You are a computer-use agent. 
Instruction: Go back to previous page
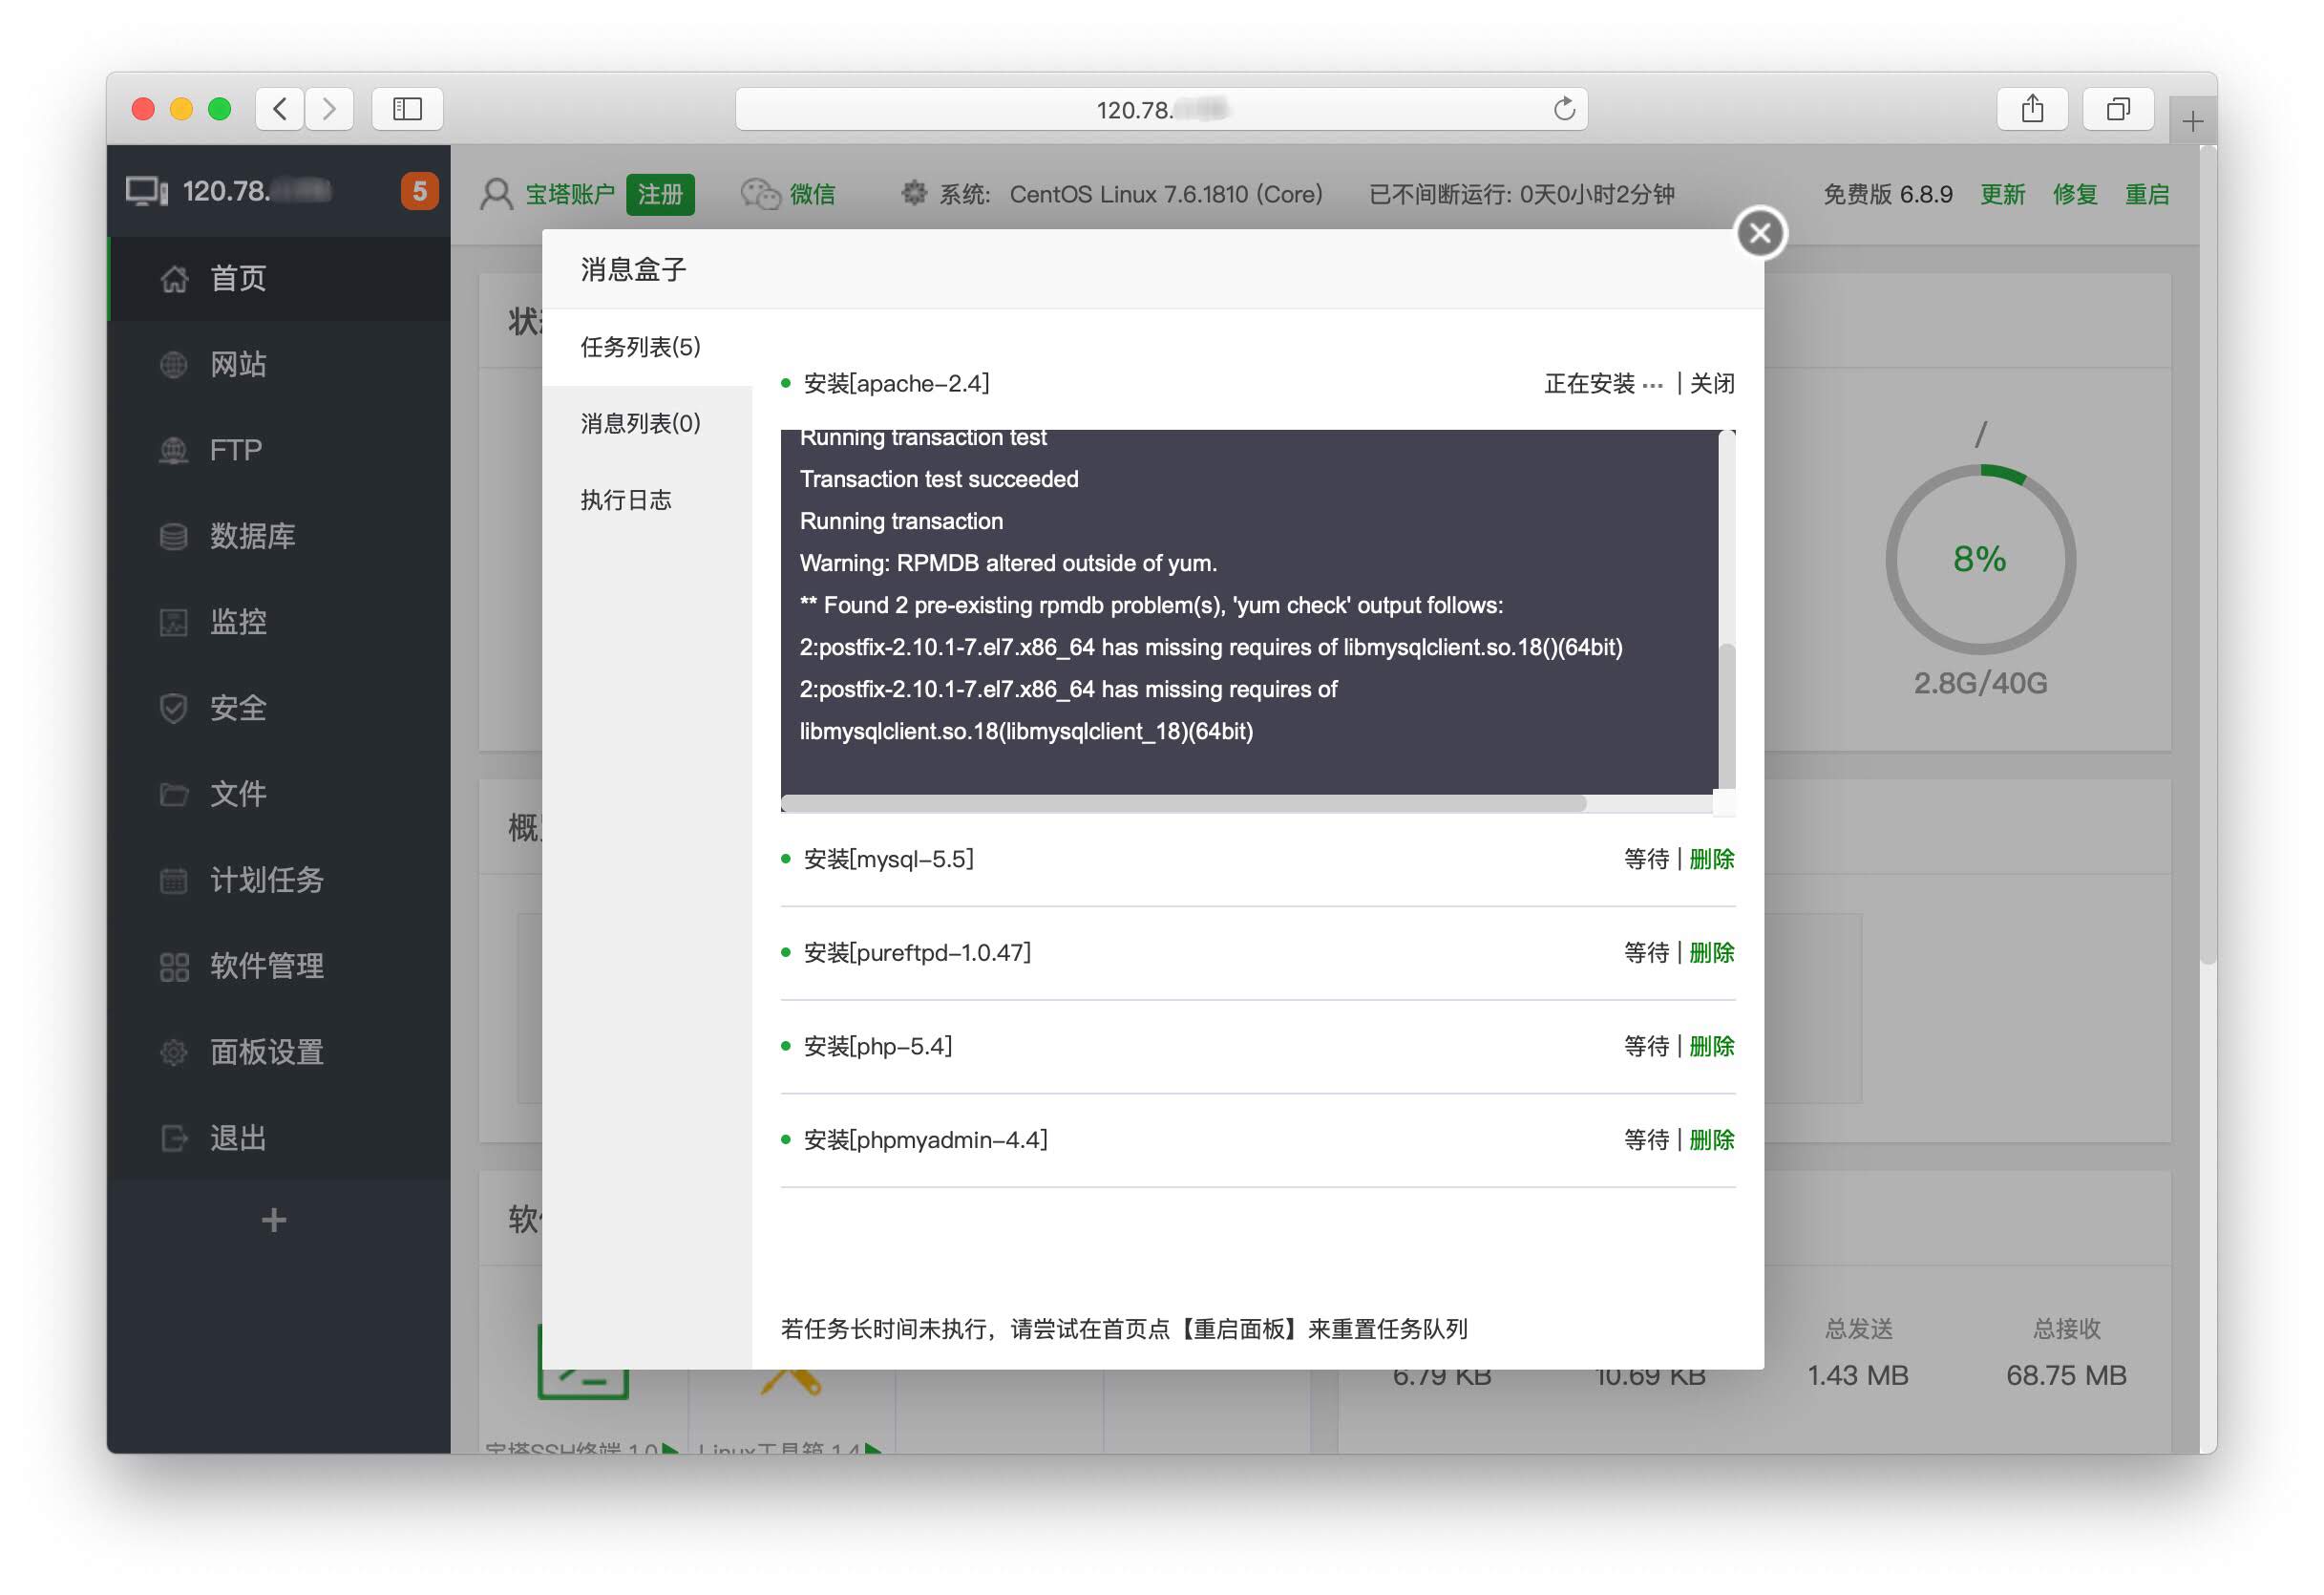tap(280, 109)
